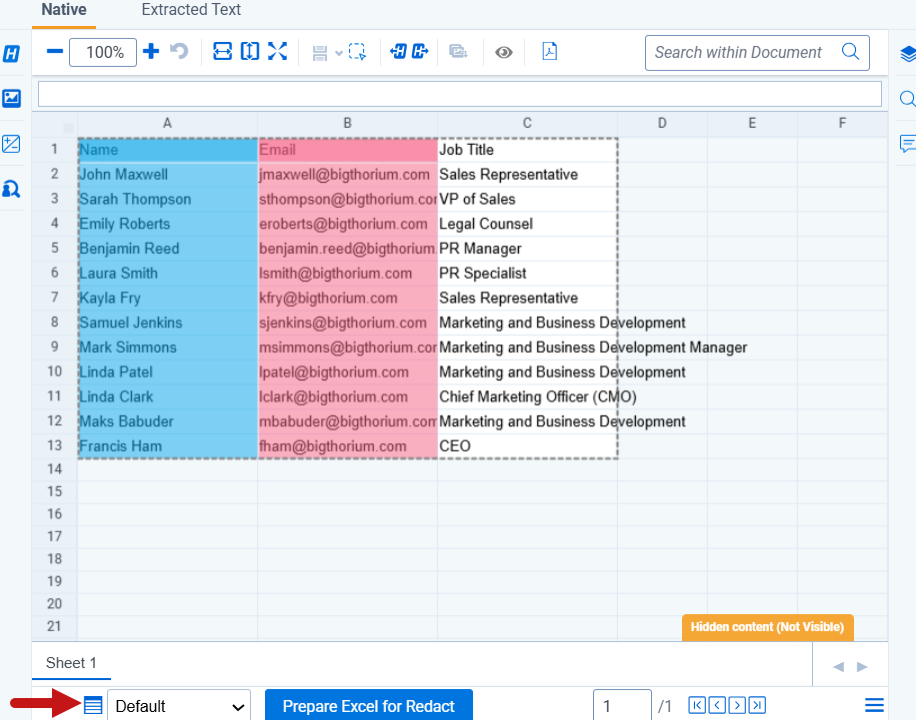Click Prepare Excel for Redact button
916x720 pixels.
[x=368, y=706]
